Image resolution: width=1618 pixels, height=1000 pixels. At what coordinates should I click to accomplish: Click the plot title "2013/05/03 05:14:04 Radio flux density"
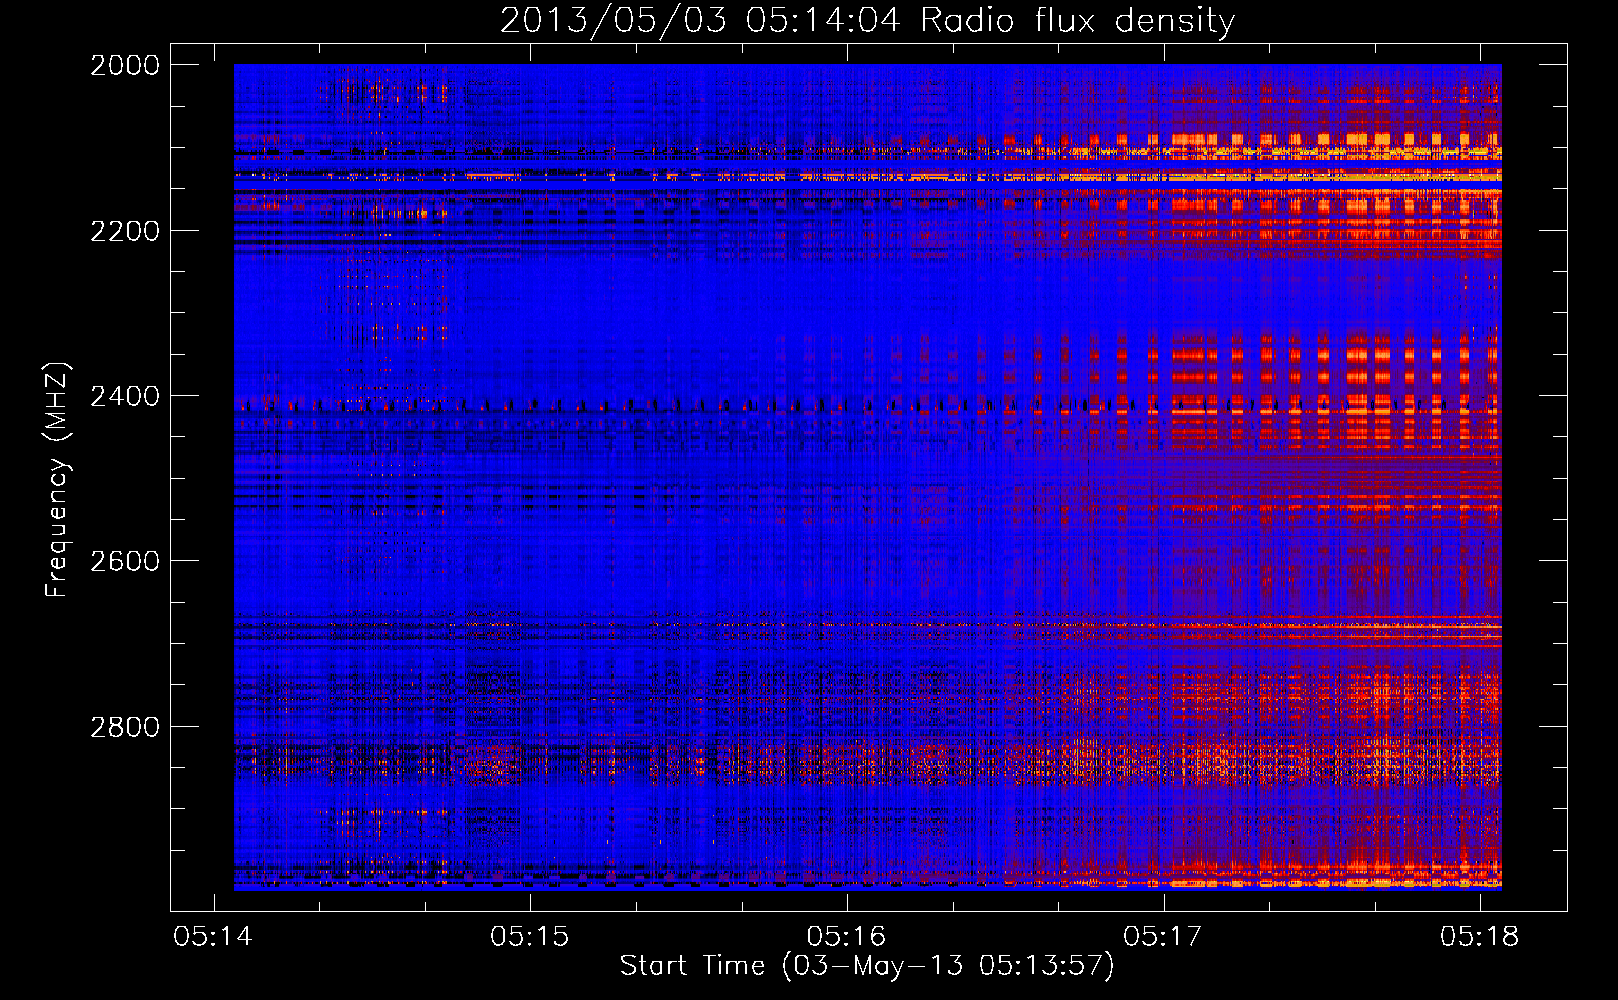(867, 20)
